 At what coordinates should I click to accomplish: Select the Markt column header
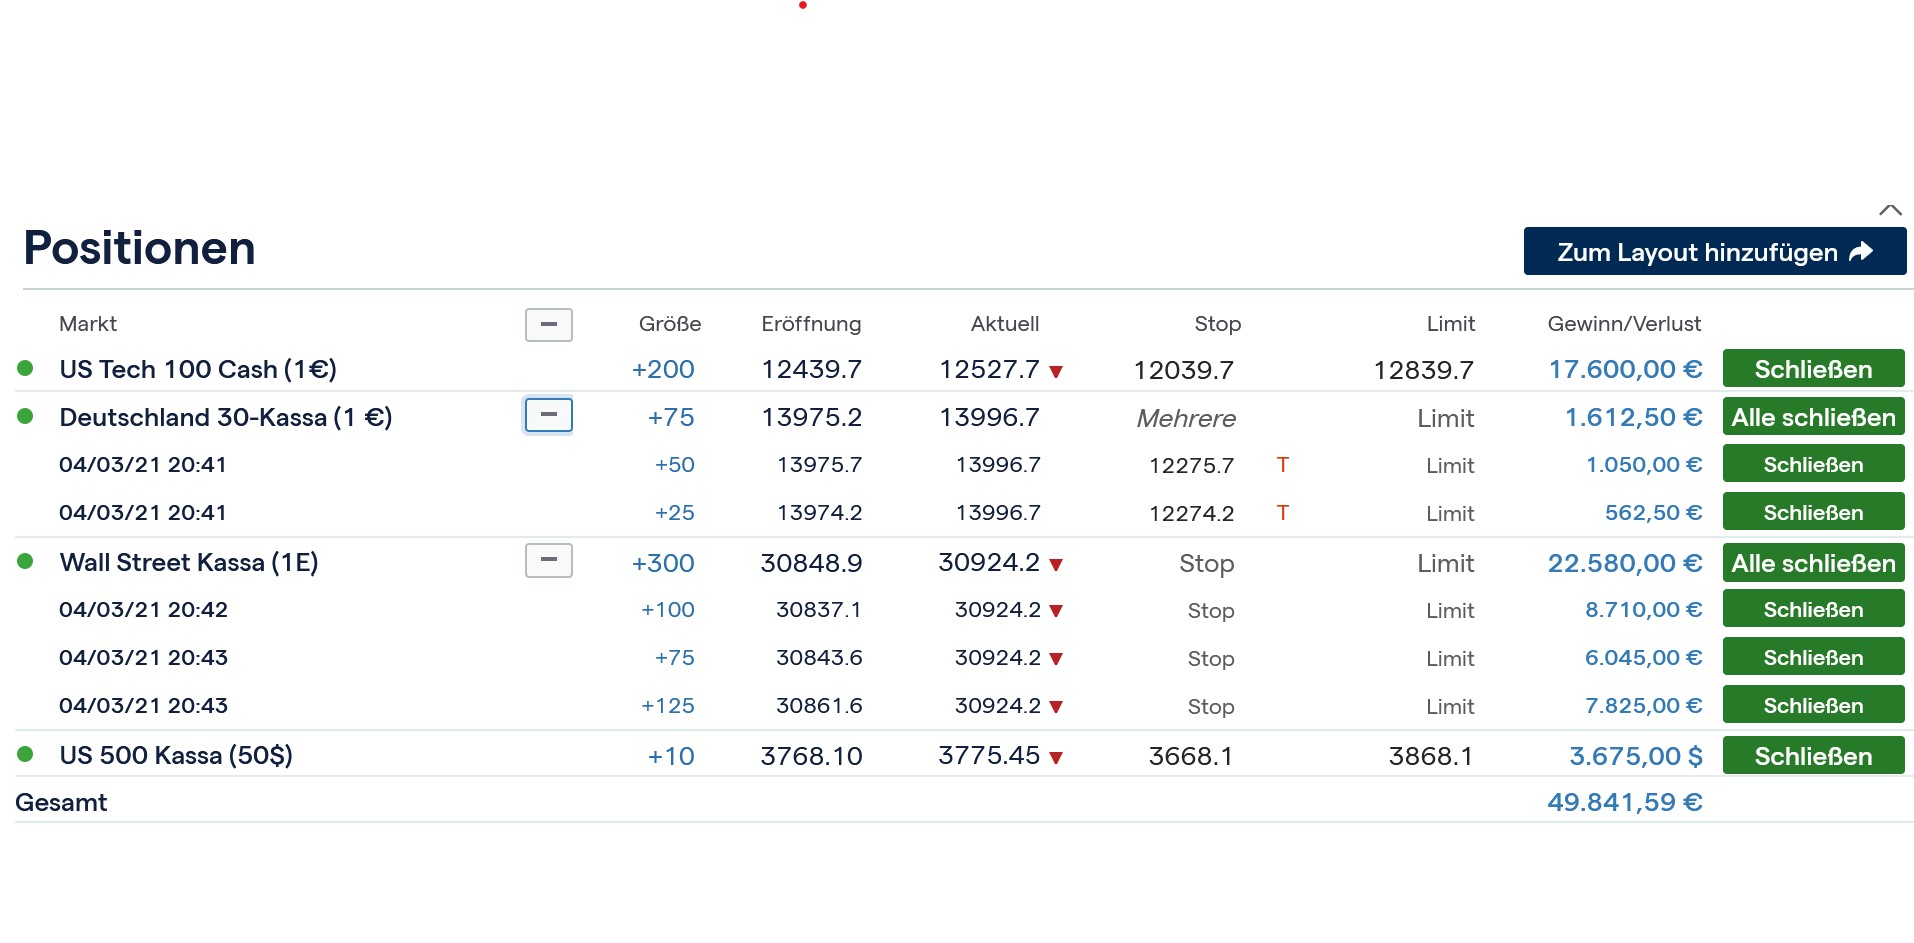88,323
